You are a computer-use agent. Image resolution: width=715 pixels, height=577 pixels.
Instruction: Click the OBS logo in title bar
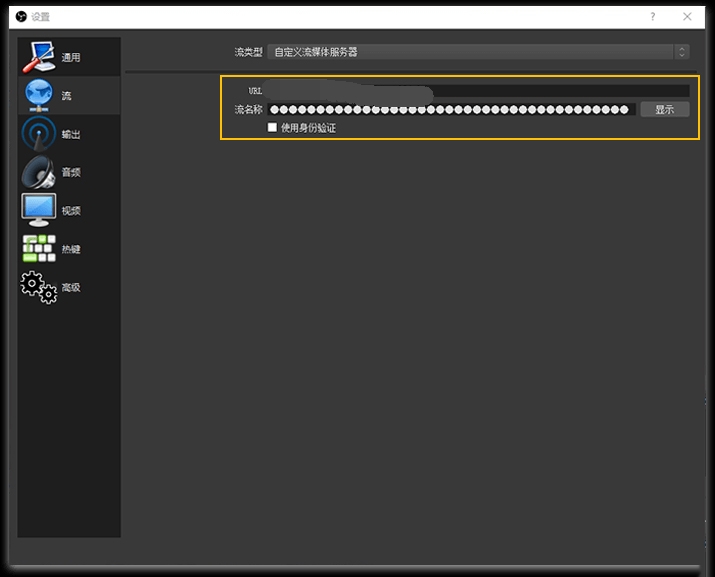[x=21, y=17]
